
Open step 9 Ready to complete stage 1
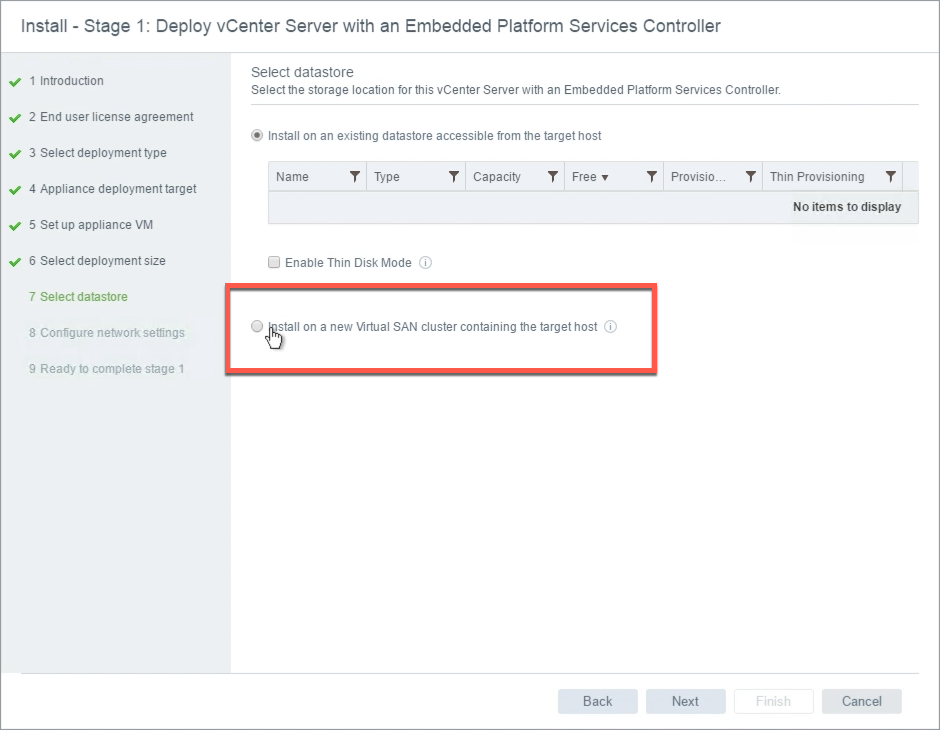[x=106, y=369]
